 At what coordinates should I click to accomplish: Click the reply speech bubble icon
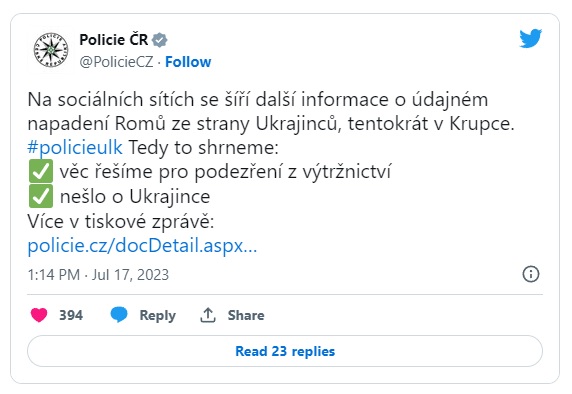pyautogui.click(x=119, y=314)
